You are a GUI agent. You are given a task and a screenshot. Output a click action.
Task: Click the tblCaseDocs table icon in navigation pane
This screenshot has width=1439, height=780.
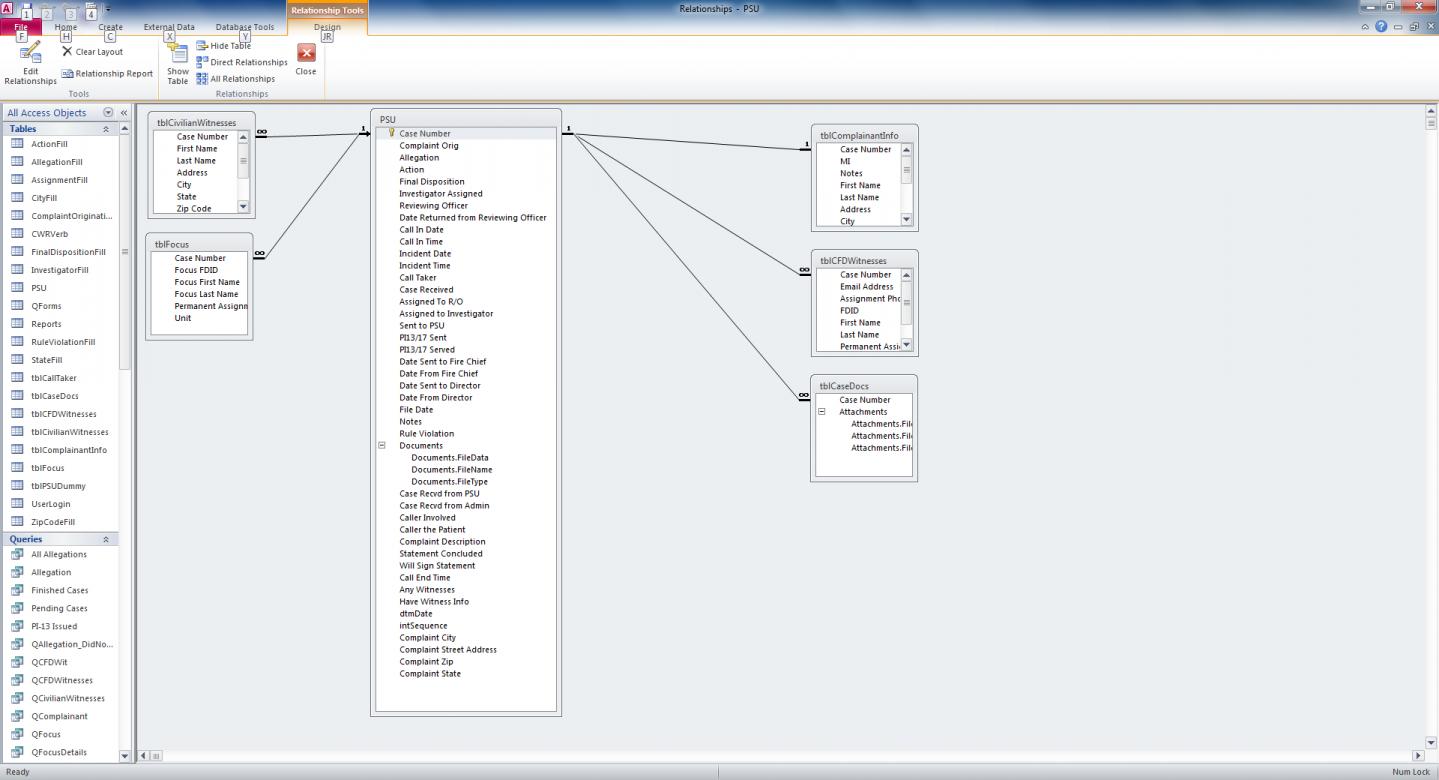[x=17, y=396]
